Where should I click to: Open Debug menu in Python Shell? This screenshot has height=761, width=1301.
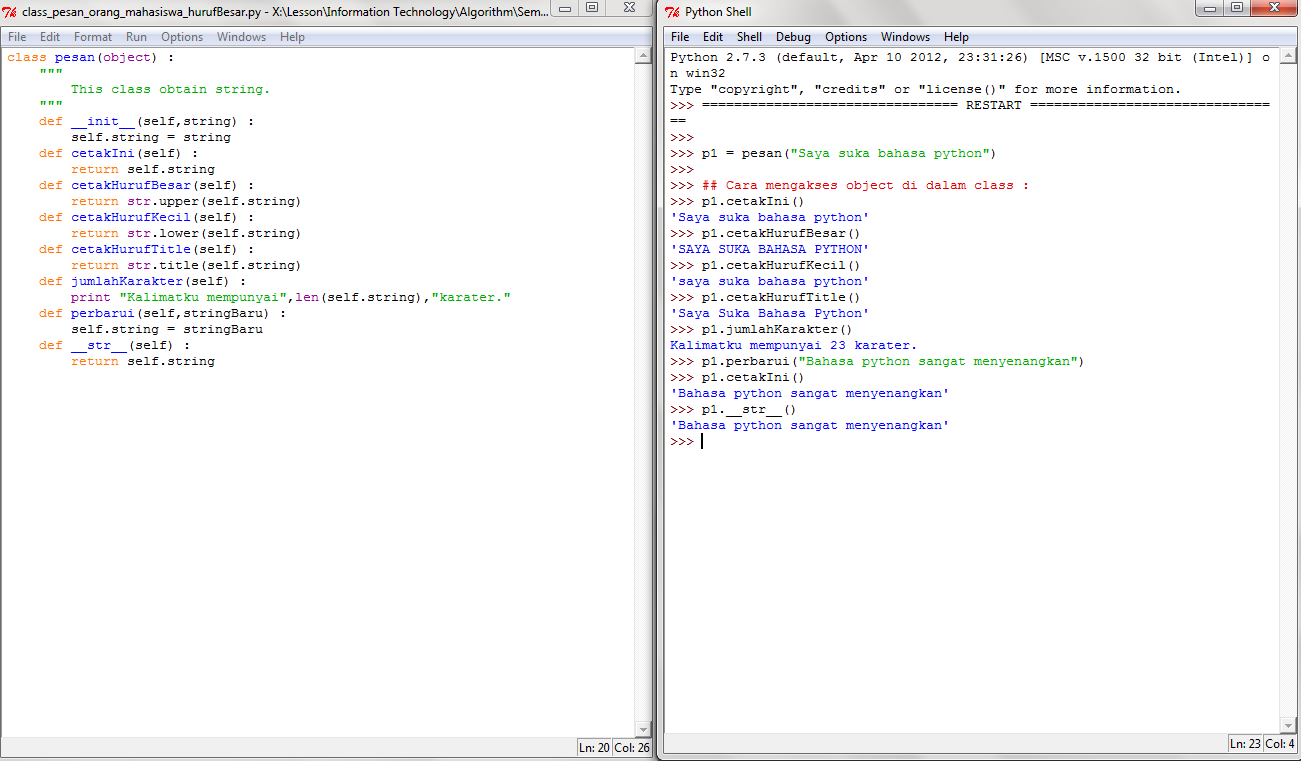(x=793, y=37)
